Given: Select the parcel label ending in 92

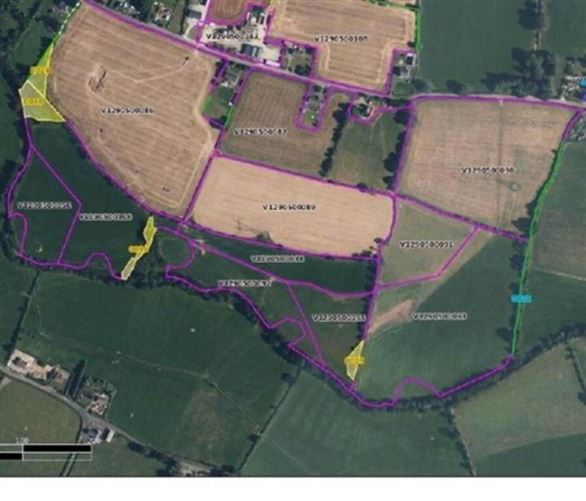Looking at the screenshot, I should 244,284.
